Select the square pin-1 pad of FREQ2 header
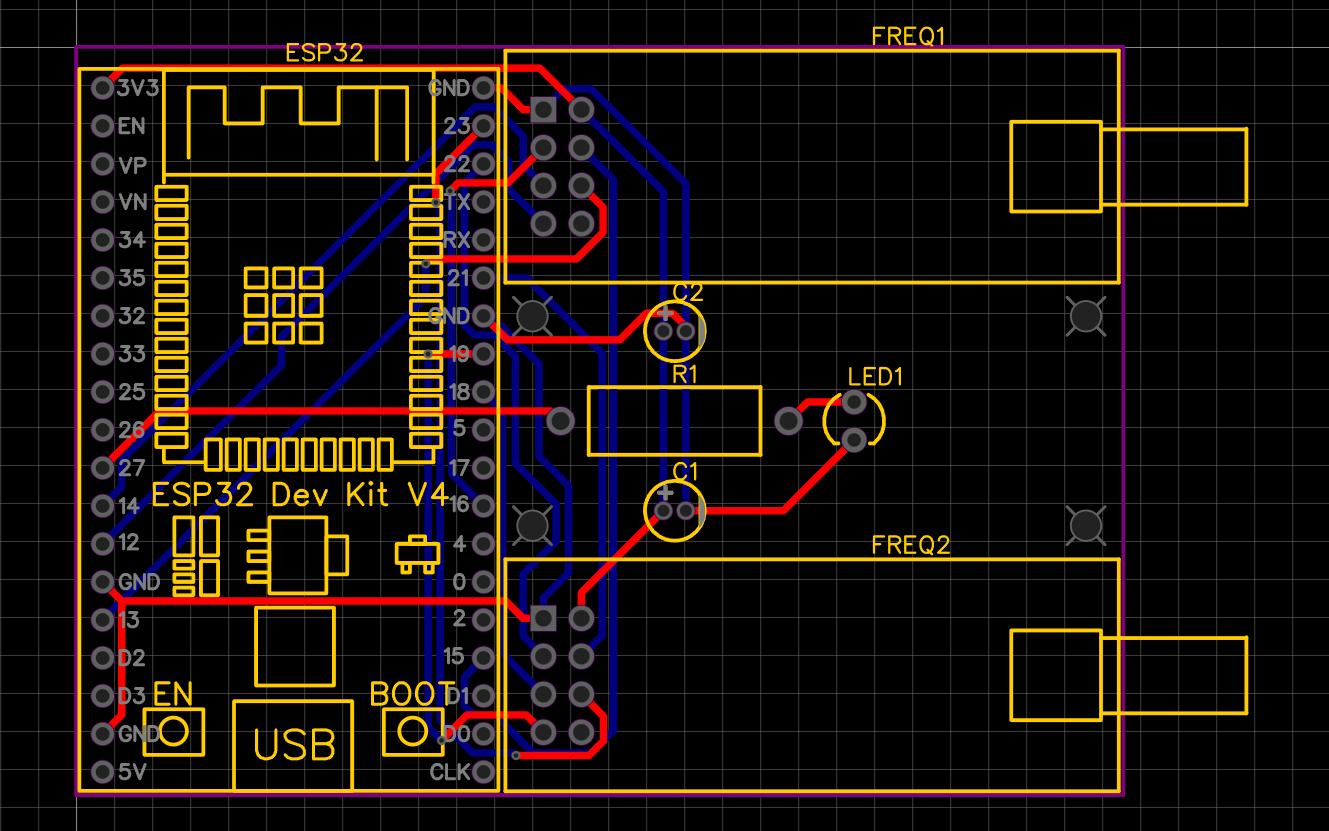This screenshot has height=831, width=1329. coord(543,618)
